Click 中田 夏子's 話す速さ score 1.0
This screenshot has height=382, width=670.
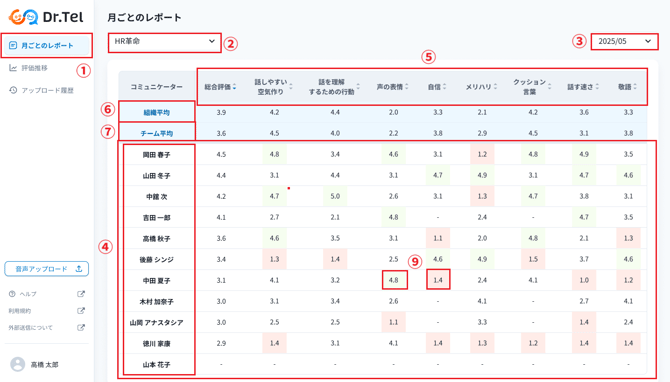pyautogui.click(x=584, y=280)
